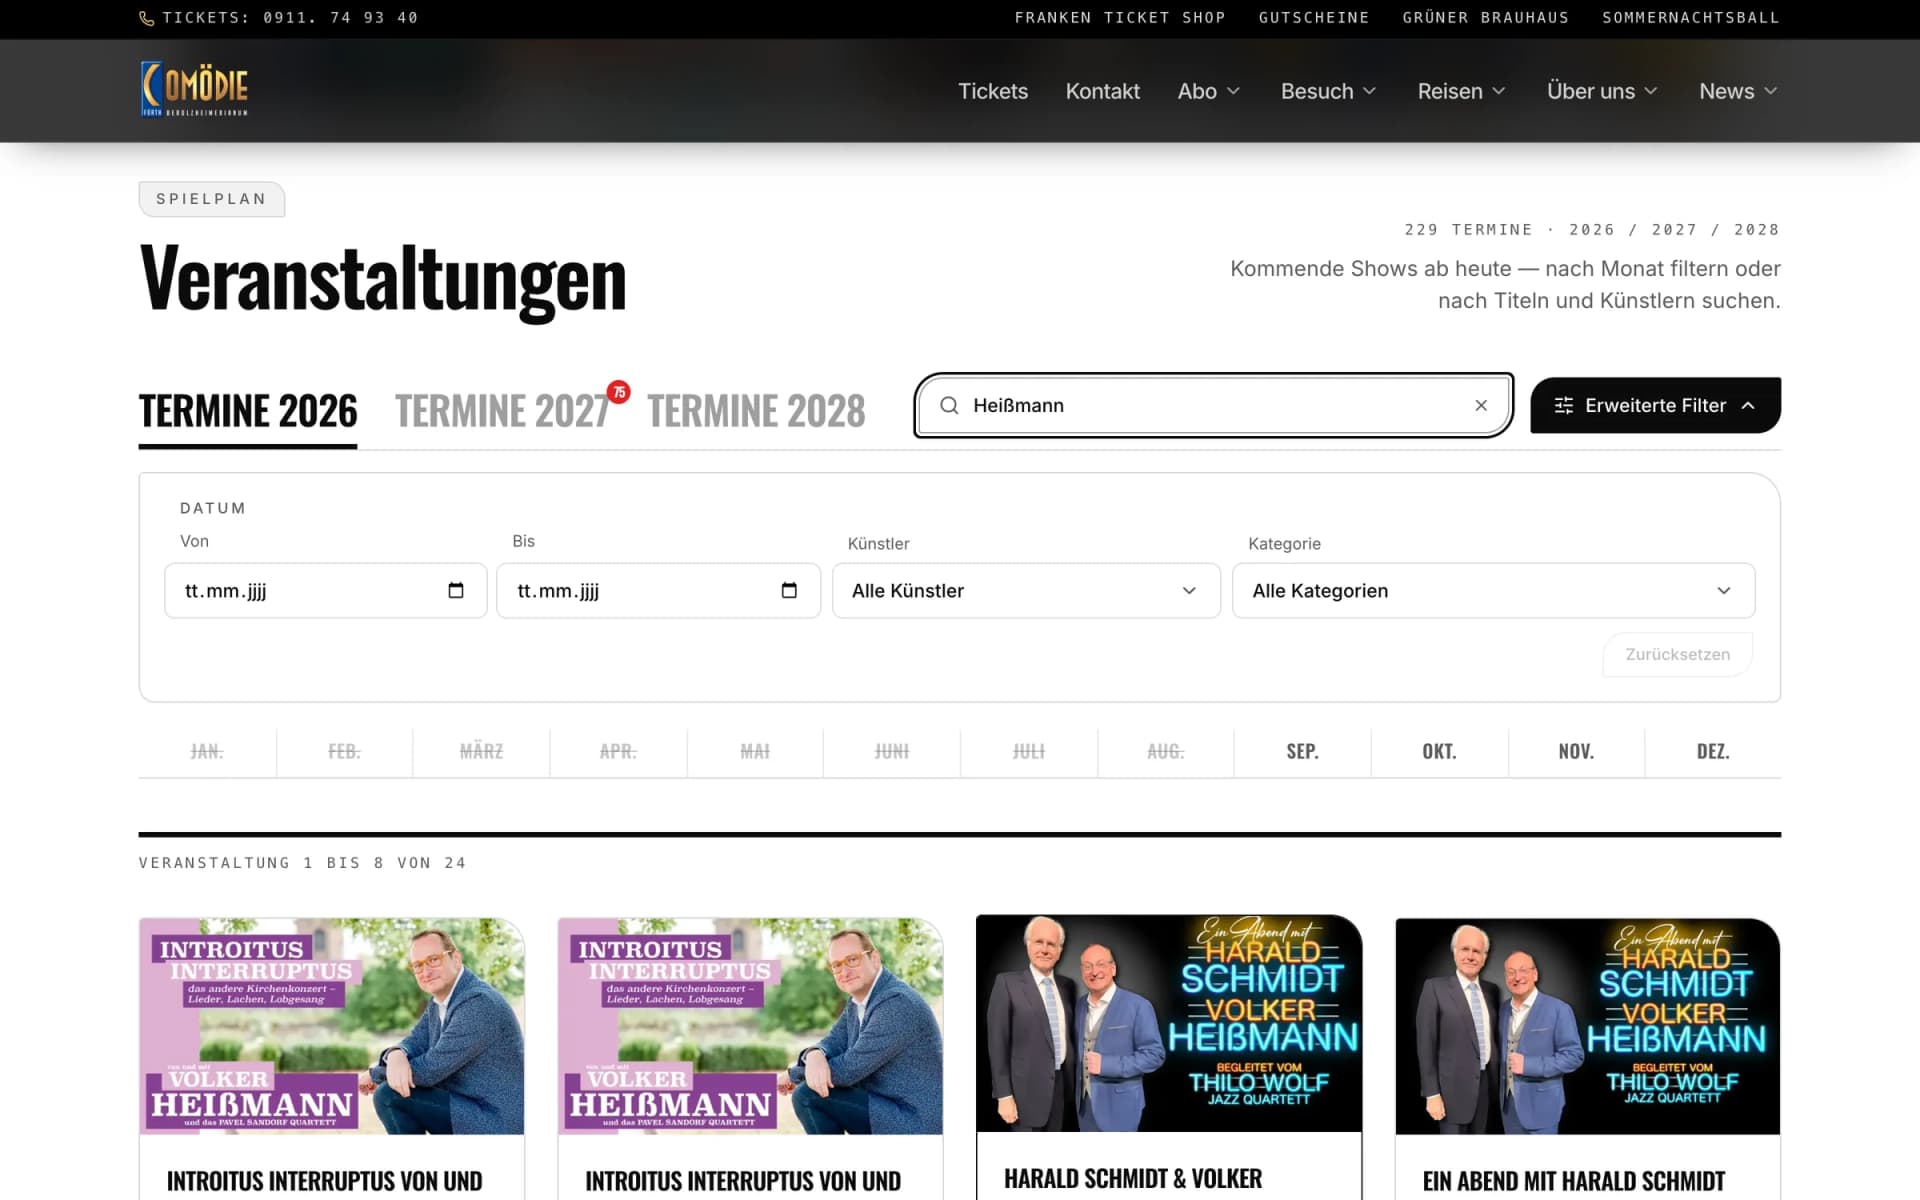Open the Grüner Brauhaus link
Screen dimensions: 1920x1200
(1485, 18)
